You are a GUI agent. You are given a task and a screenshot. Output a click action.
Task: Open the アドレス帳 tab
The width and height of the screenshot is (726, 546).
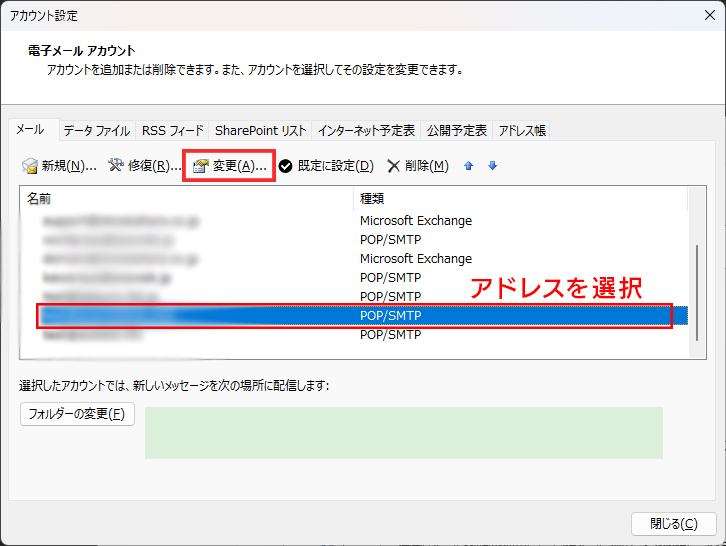point(522,131)
